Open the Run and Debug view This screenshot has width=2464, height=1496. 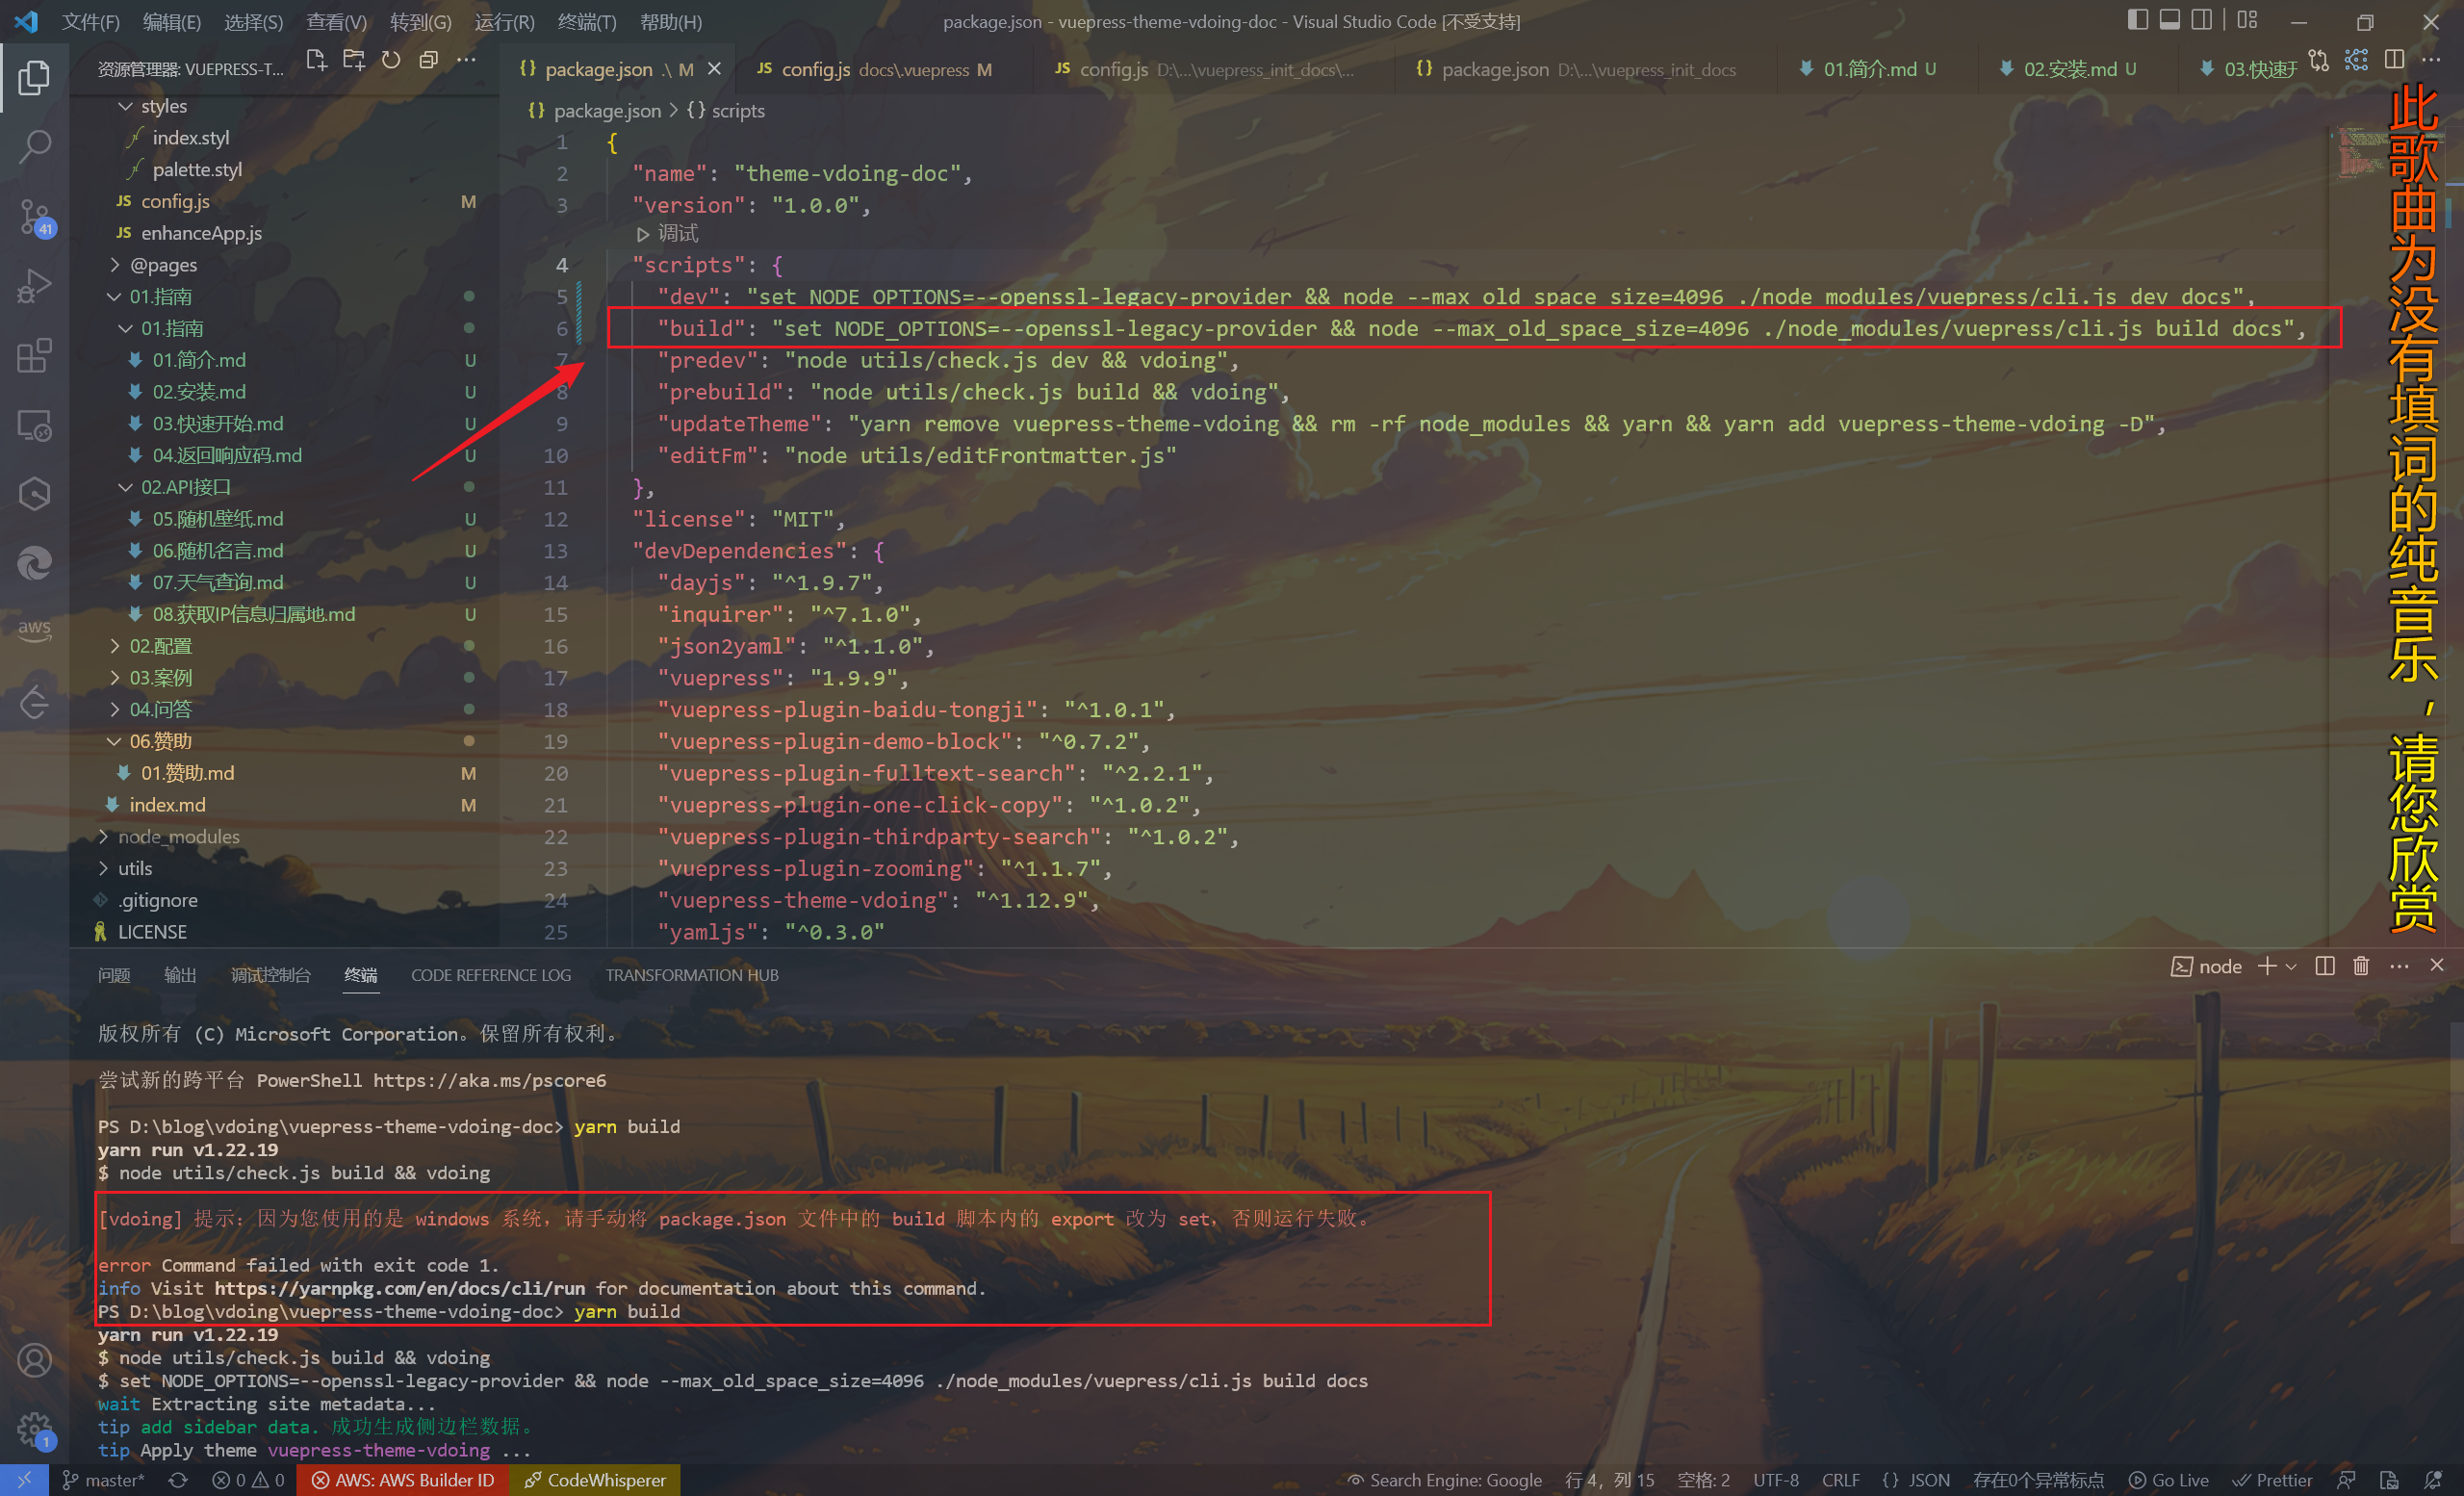point(34,286)
